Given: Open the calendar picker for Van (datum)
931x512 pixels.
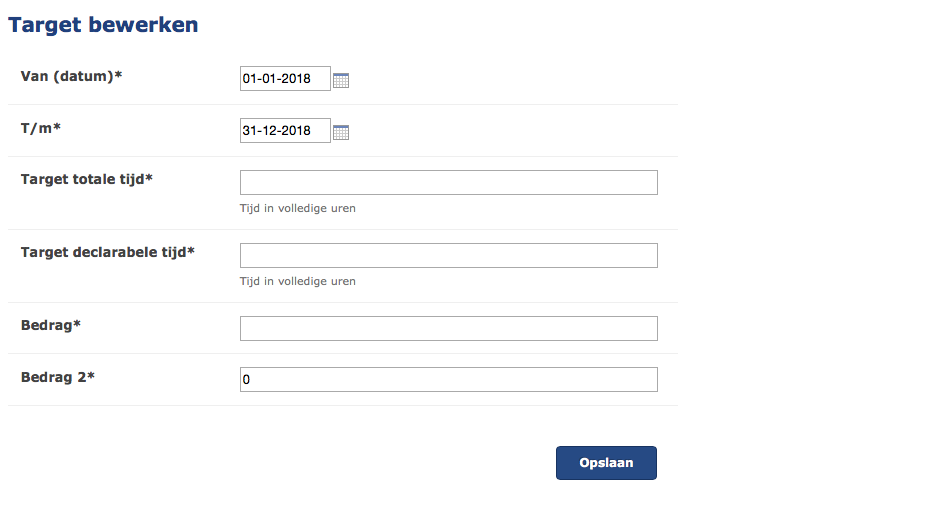Looking at the screenshot, I should pos(341,80).
